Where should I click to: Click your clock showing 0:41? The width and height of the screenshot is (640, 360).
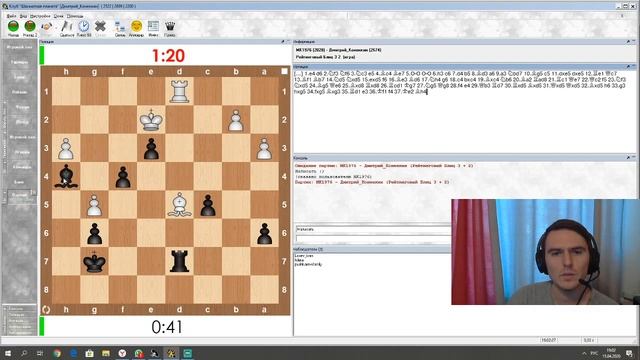click(x=167, y=327)
